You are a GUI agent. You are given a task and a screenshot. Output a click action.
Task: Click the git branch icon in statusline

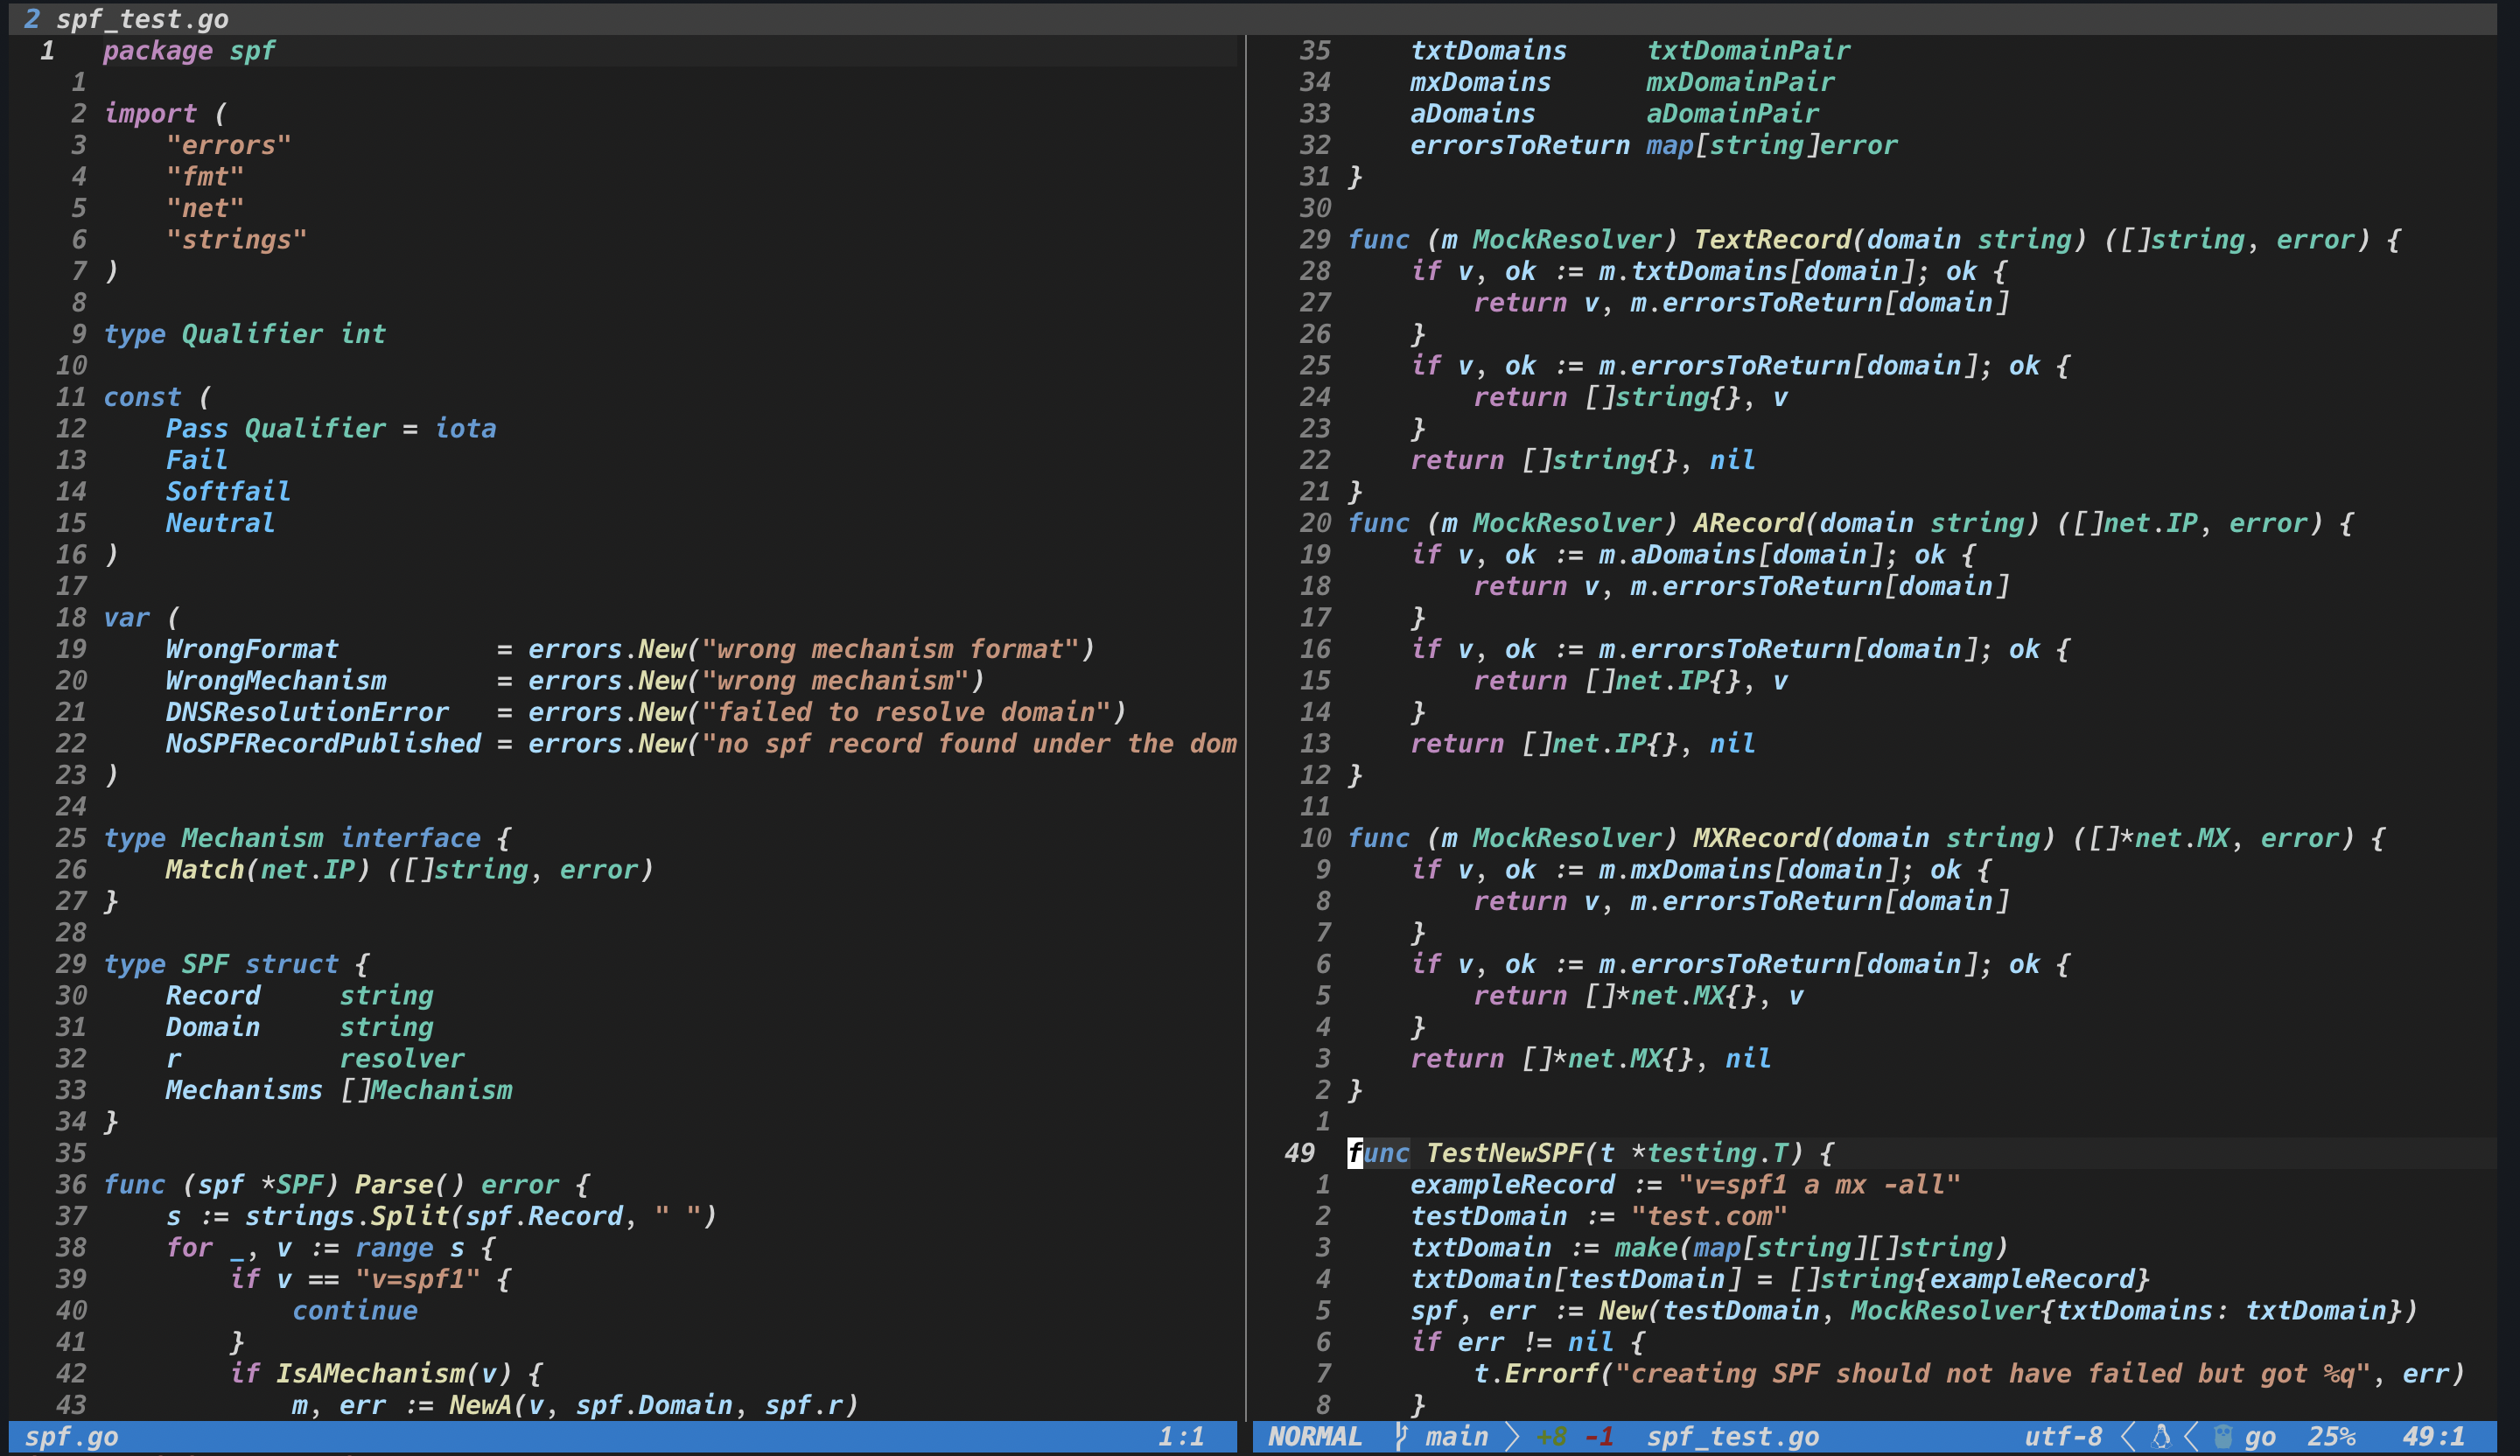[1401, 1436]
